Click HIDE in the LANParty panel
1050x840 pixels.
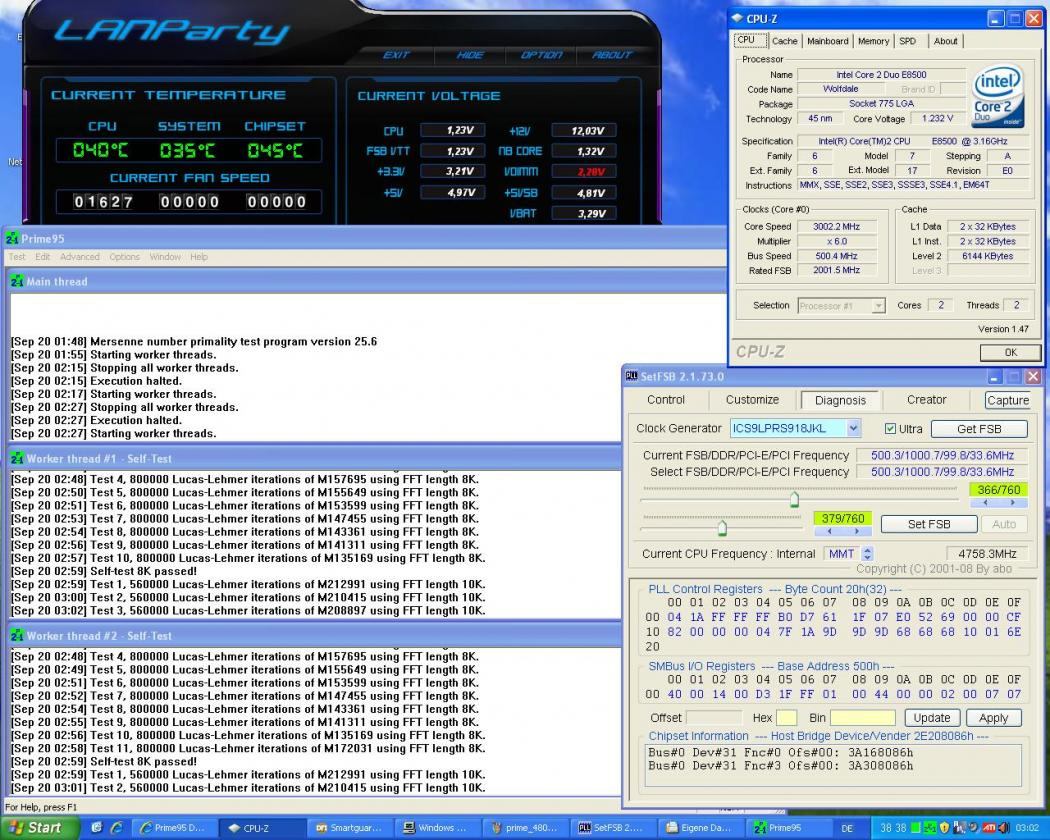pyautogui.click(x=469, y=55)
